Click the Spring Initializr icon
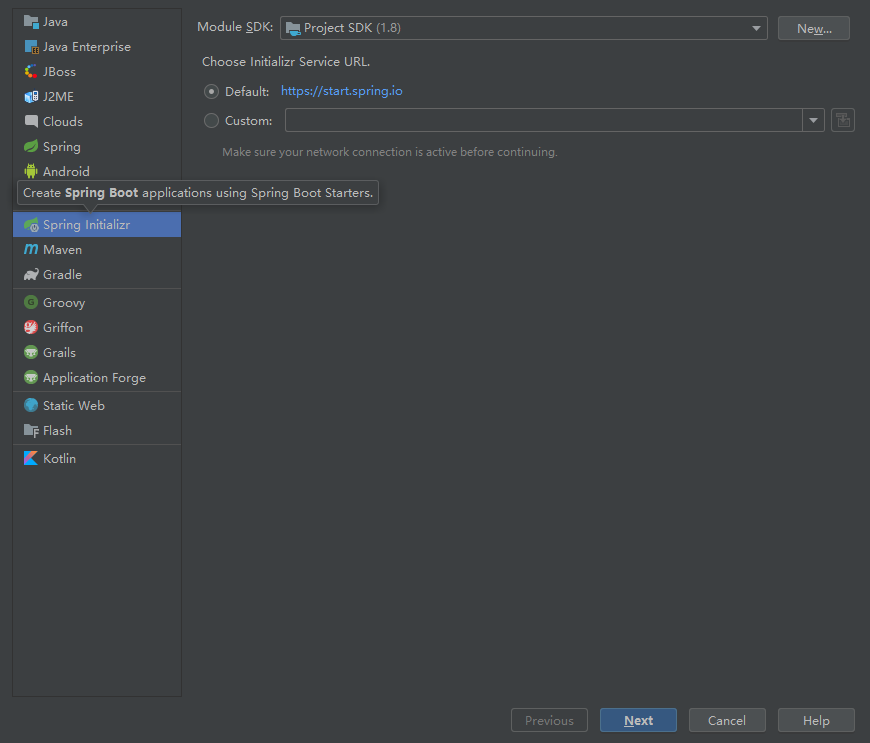The height and width of the screenshot is (743, 870). click(x=31, y=225)
